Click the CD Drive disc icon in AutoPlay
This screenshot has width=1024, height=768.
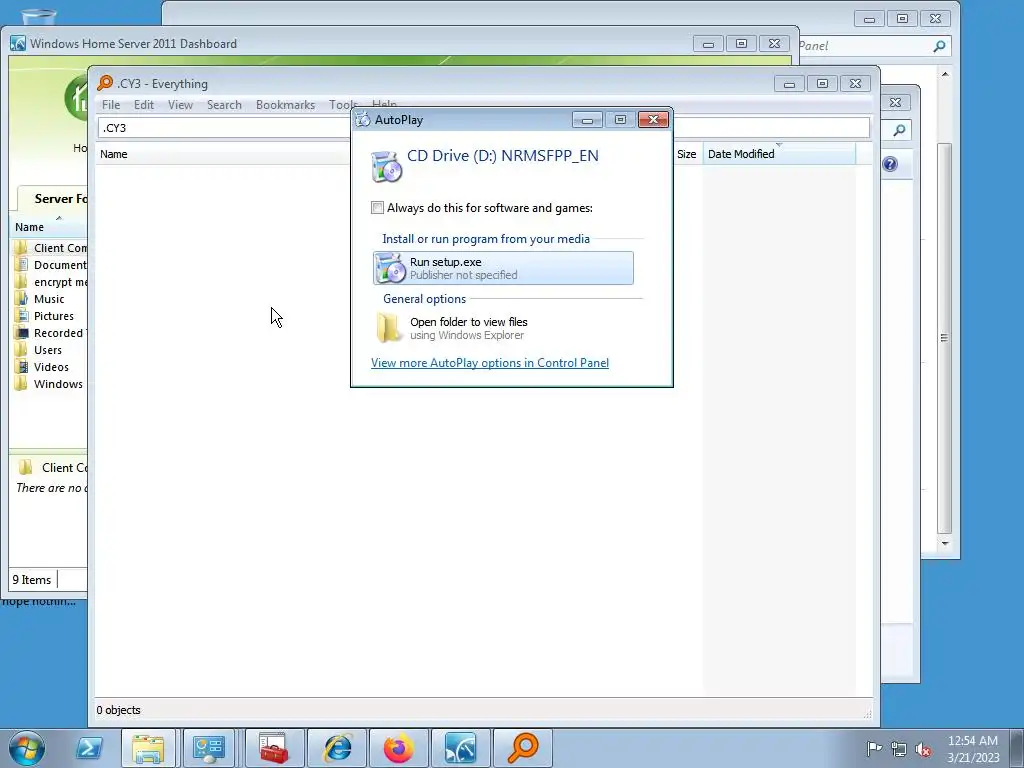click(x=387, y=166)
